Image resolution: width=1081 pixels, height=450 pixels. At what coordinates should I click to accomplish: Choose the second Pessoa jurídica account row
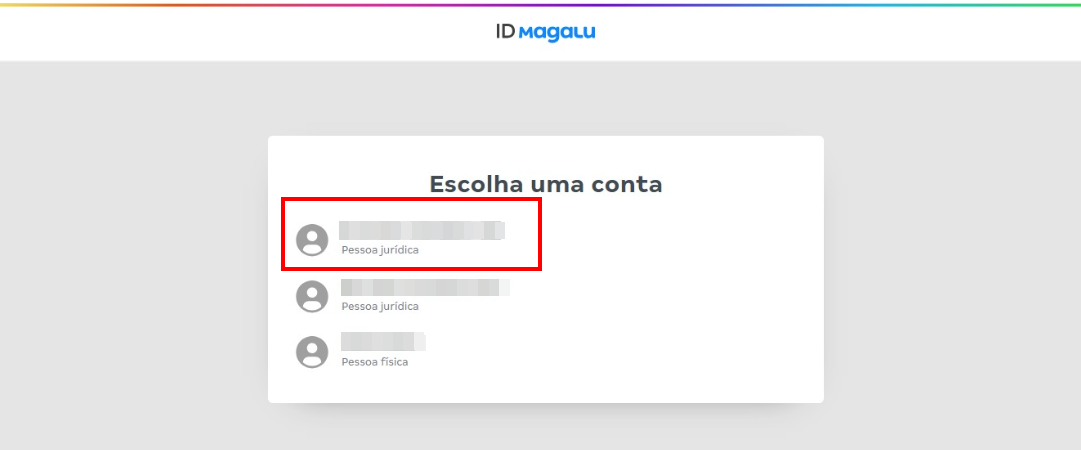420,296
